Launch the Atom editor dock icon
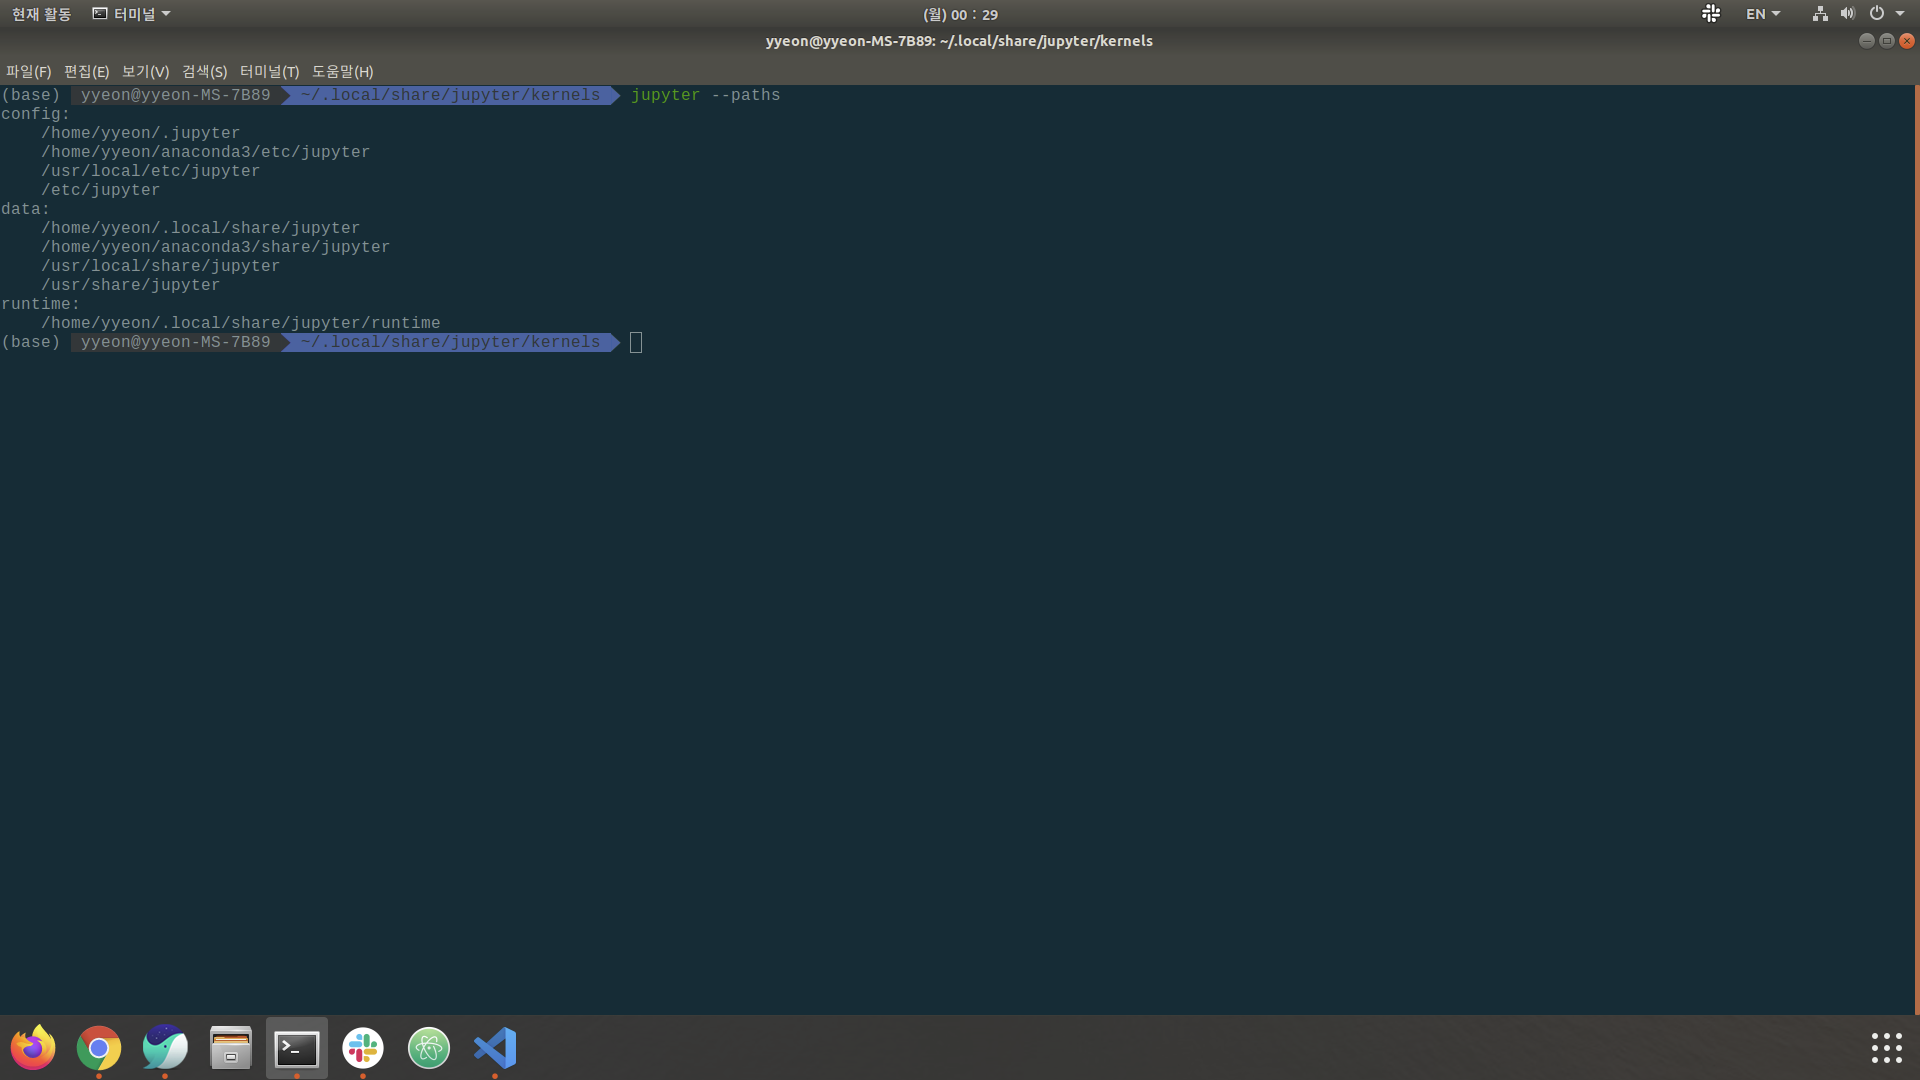Viewport: 1920px width, 1080px height. [429, 1048]
